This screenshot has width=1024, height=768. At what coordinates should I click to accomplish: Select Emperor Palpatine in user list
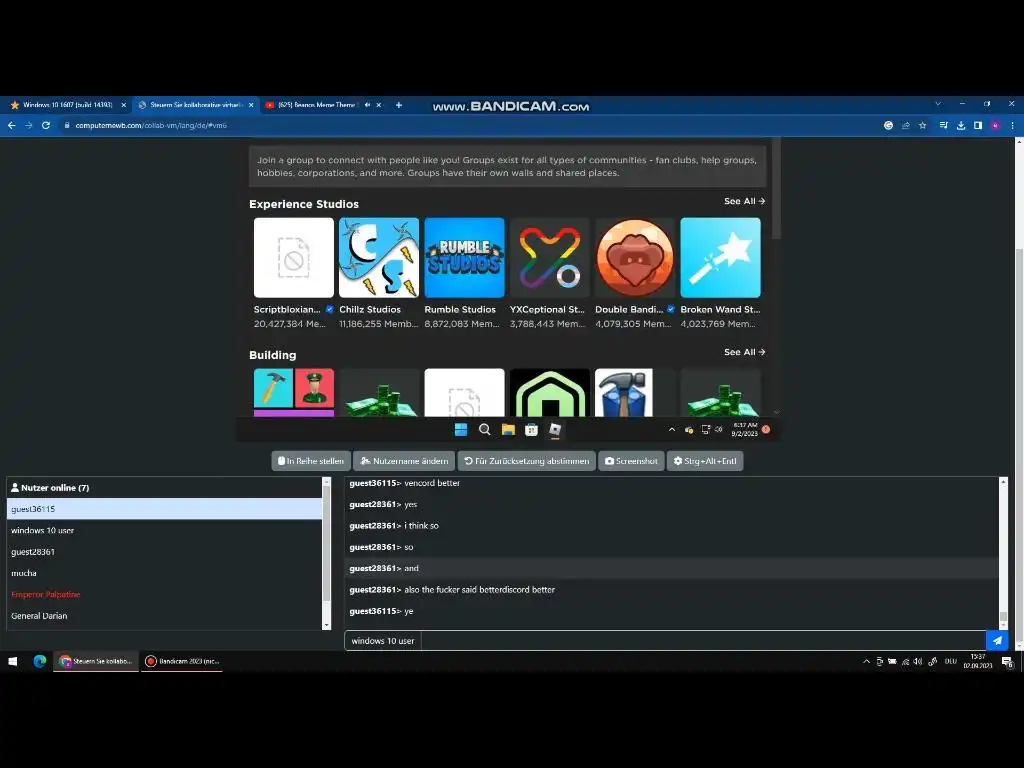(164, 595)
